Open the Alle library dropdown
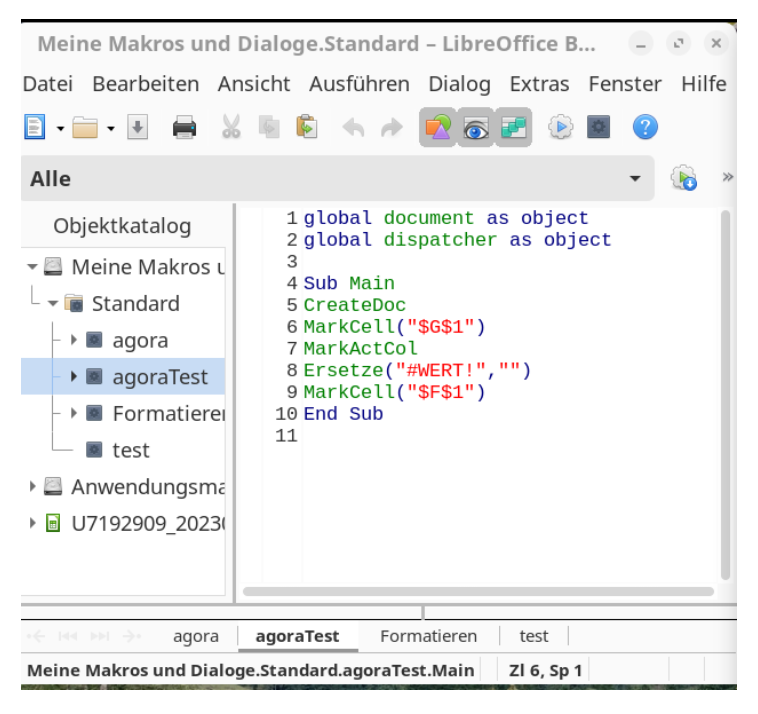Screen dimensions: 758x714 coord(337,178)
